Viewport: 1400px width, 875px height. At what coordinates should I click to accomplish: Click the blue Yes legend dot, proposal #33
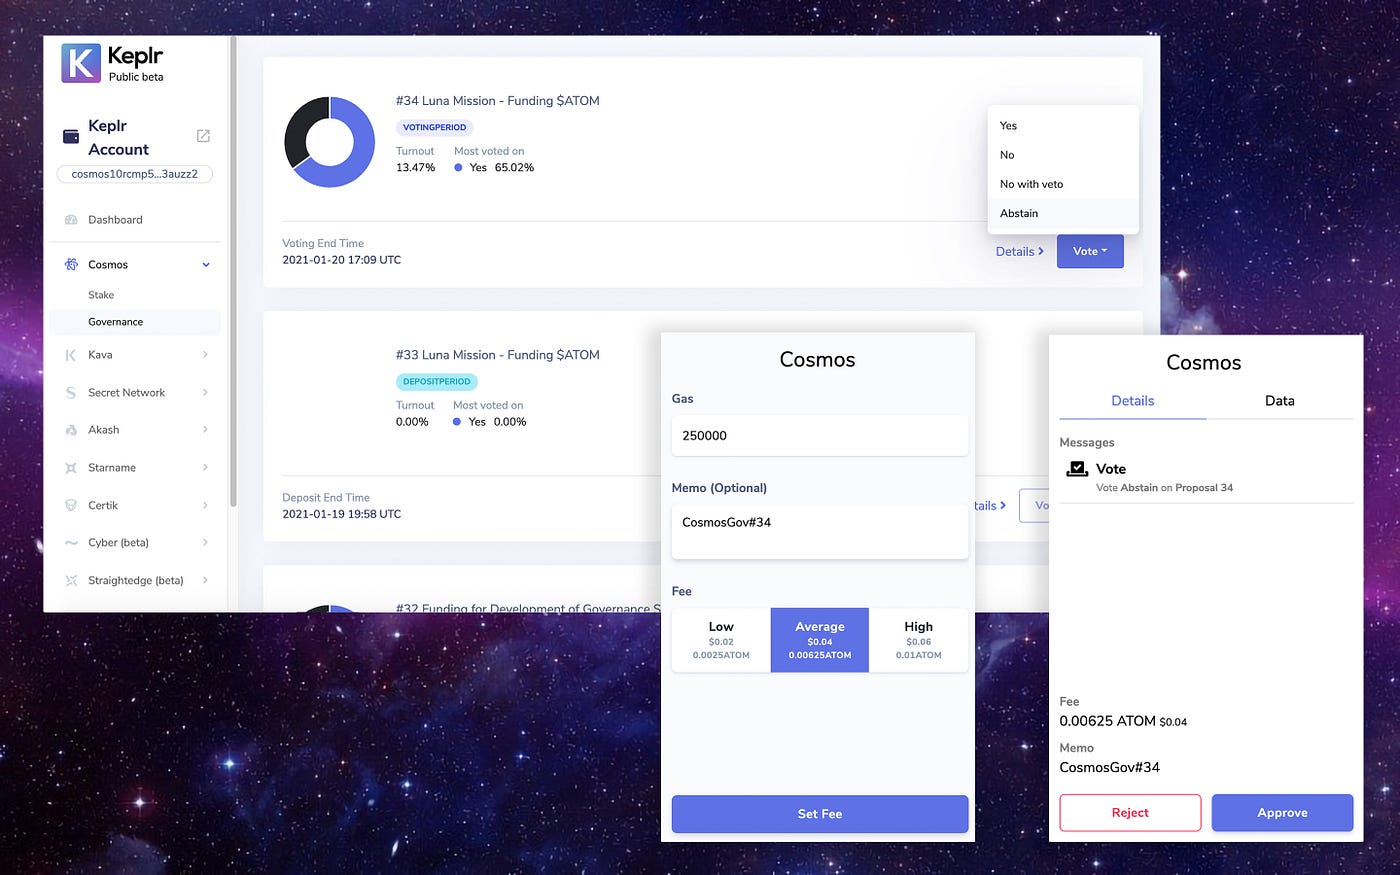(x=457, y=422)
